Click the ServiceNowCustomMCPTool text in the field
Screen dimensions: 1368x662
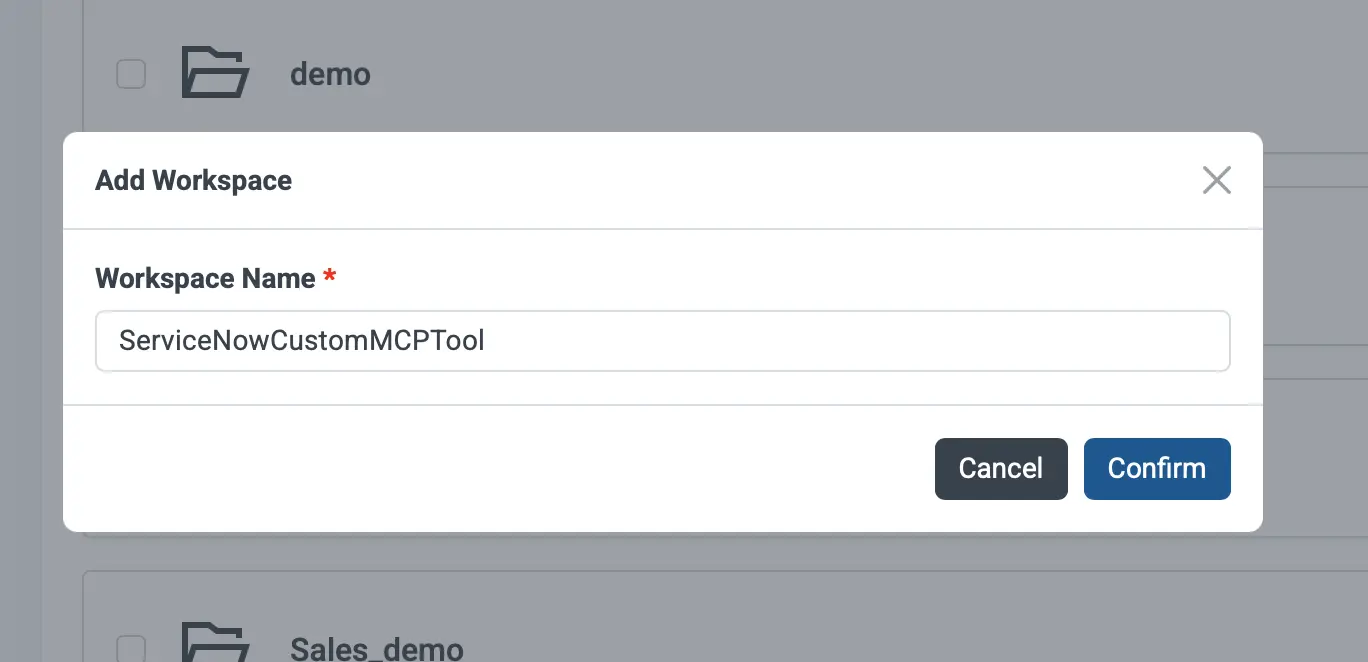pos(301,341)
